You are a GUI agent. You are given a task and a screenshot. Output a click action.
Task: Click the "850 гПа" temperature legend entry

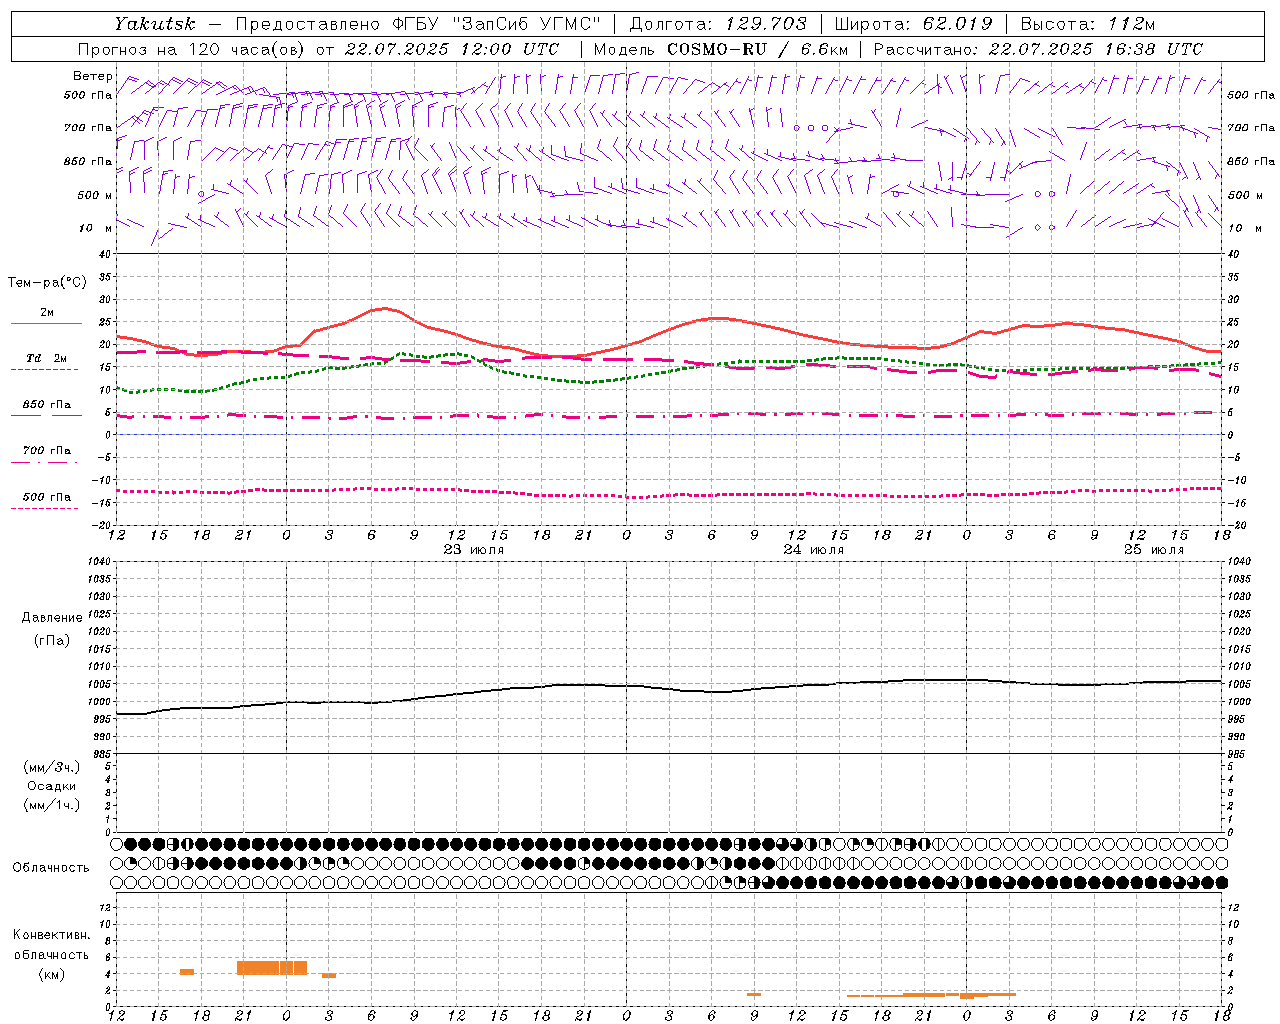click(47, 405)
